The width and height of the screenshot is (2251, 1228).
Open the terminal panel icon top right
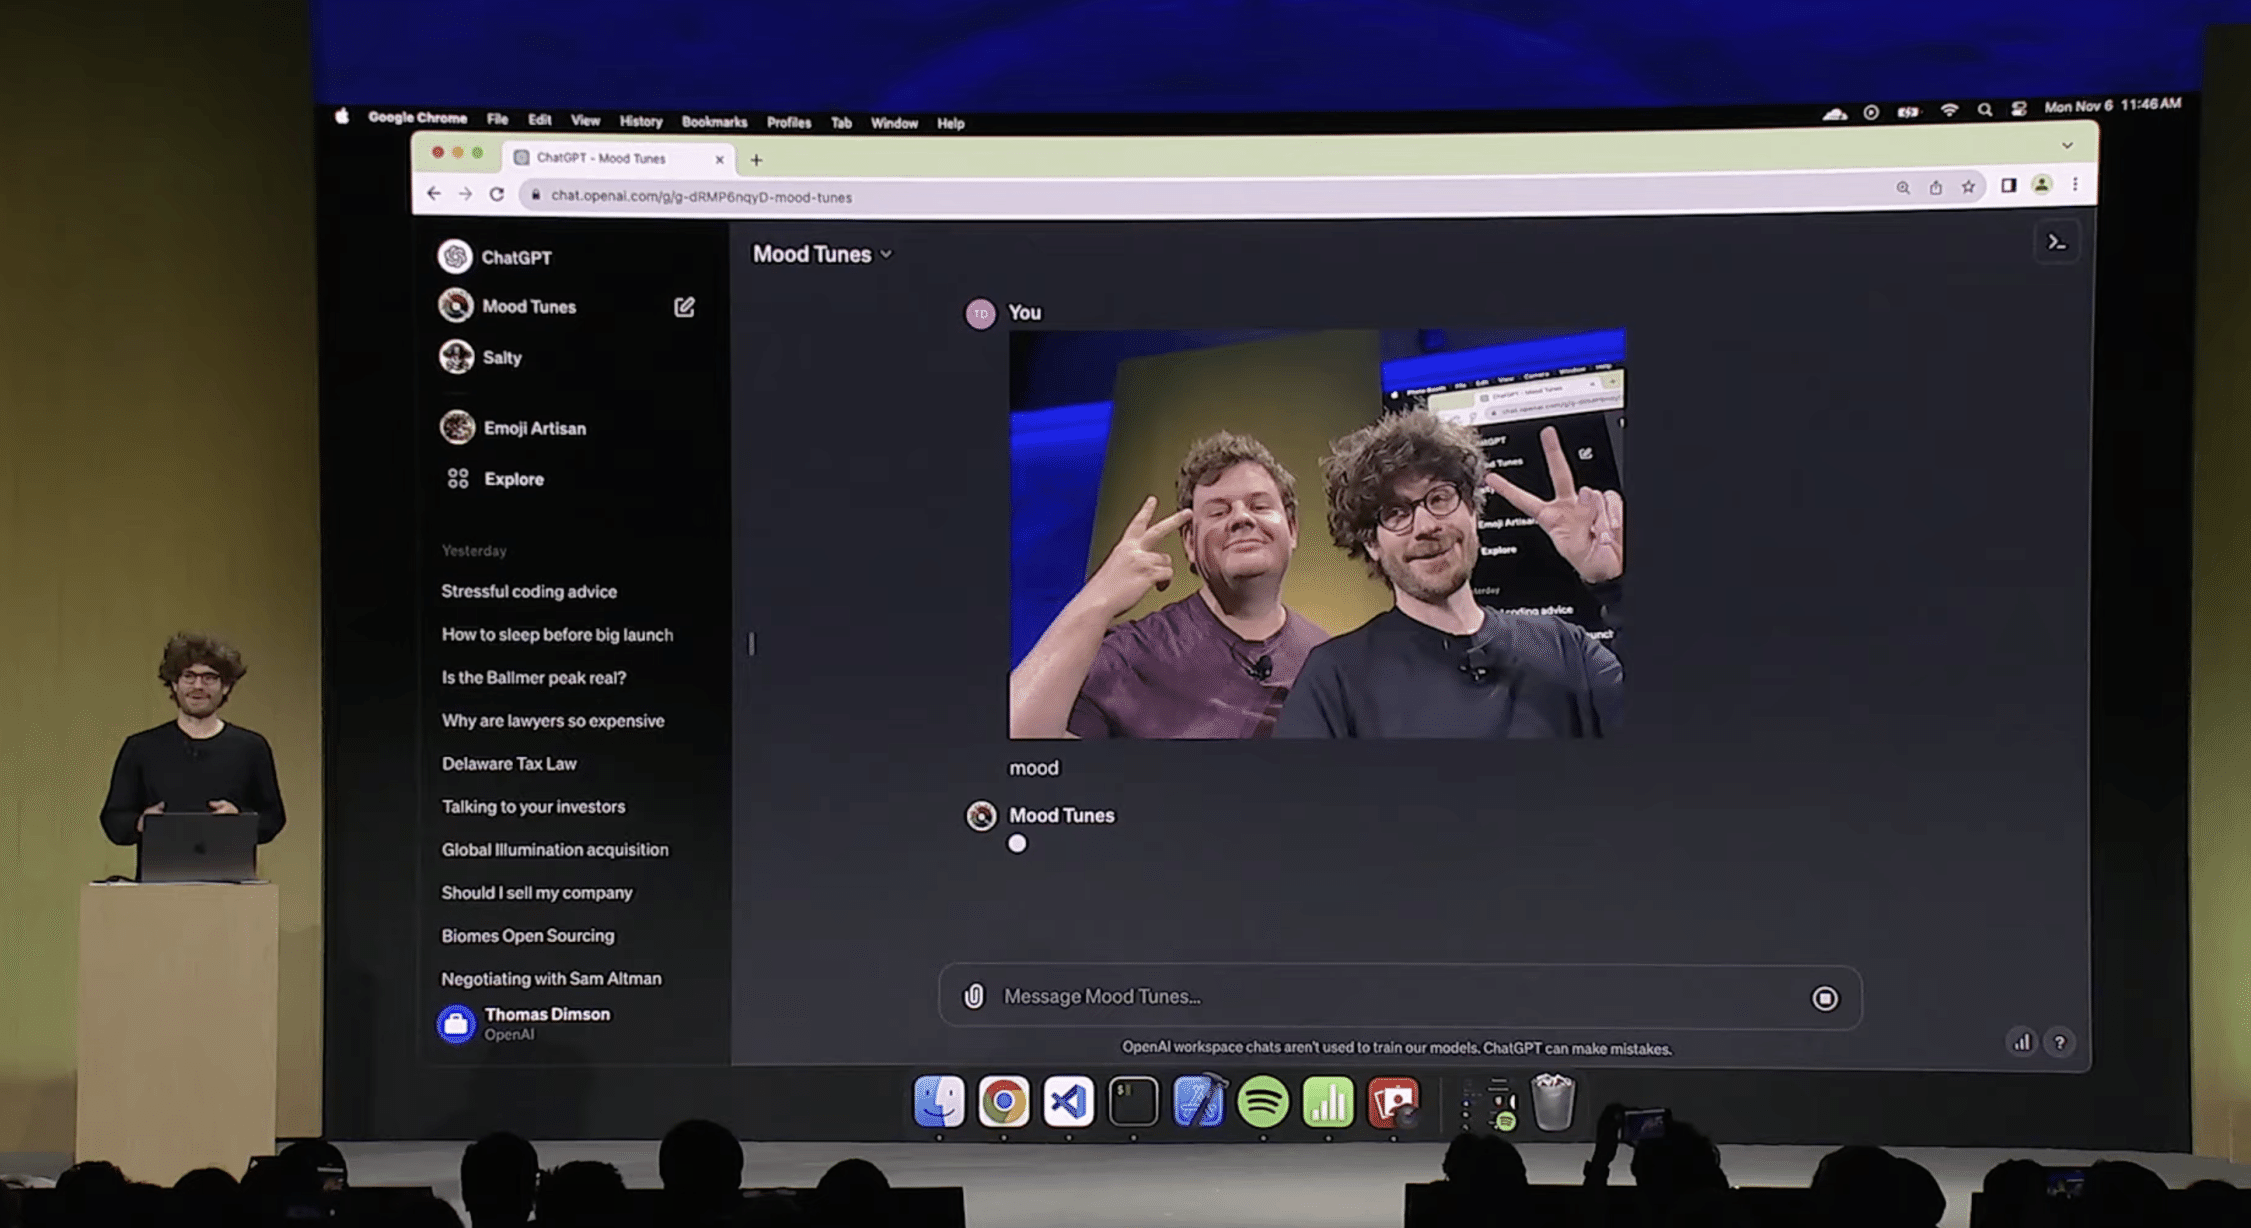pyautogui.click(x=2056, y=242)
